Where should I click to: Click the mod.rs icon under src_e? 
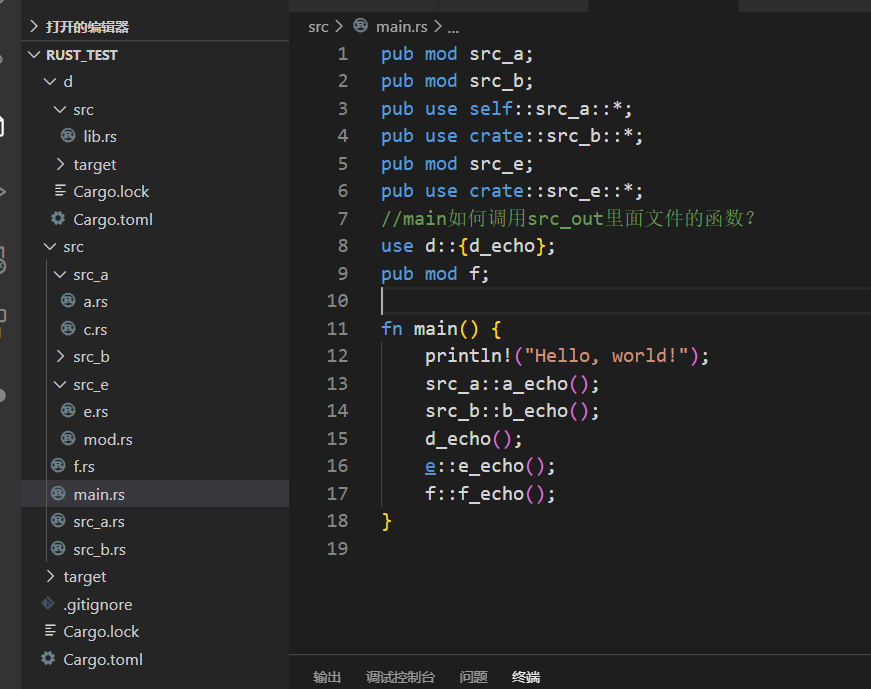(x=70, y=438)
